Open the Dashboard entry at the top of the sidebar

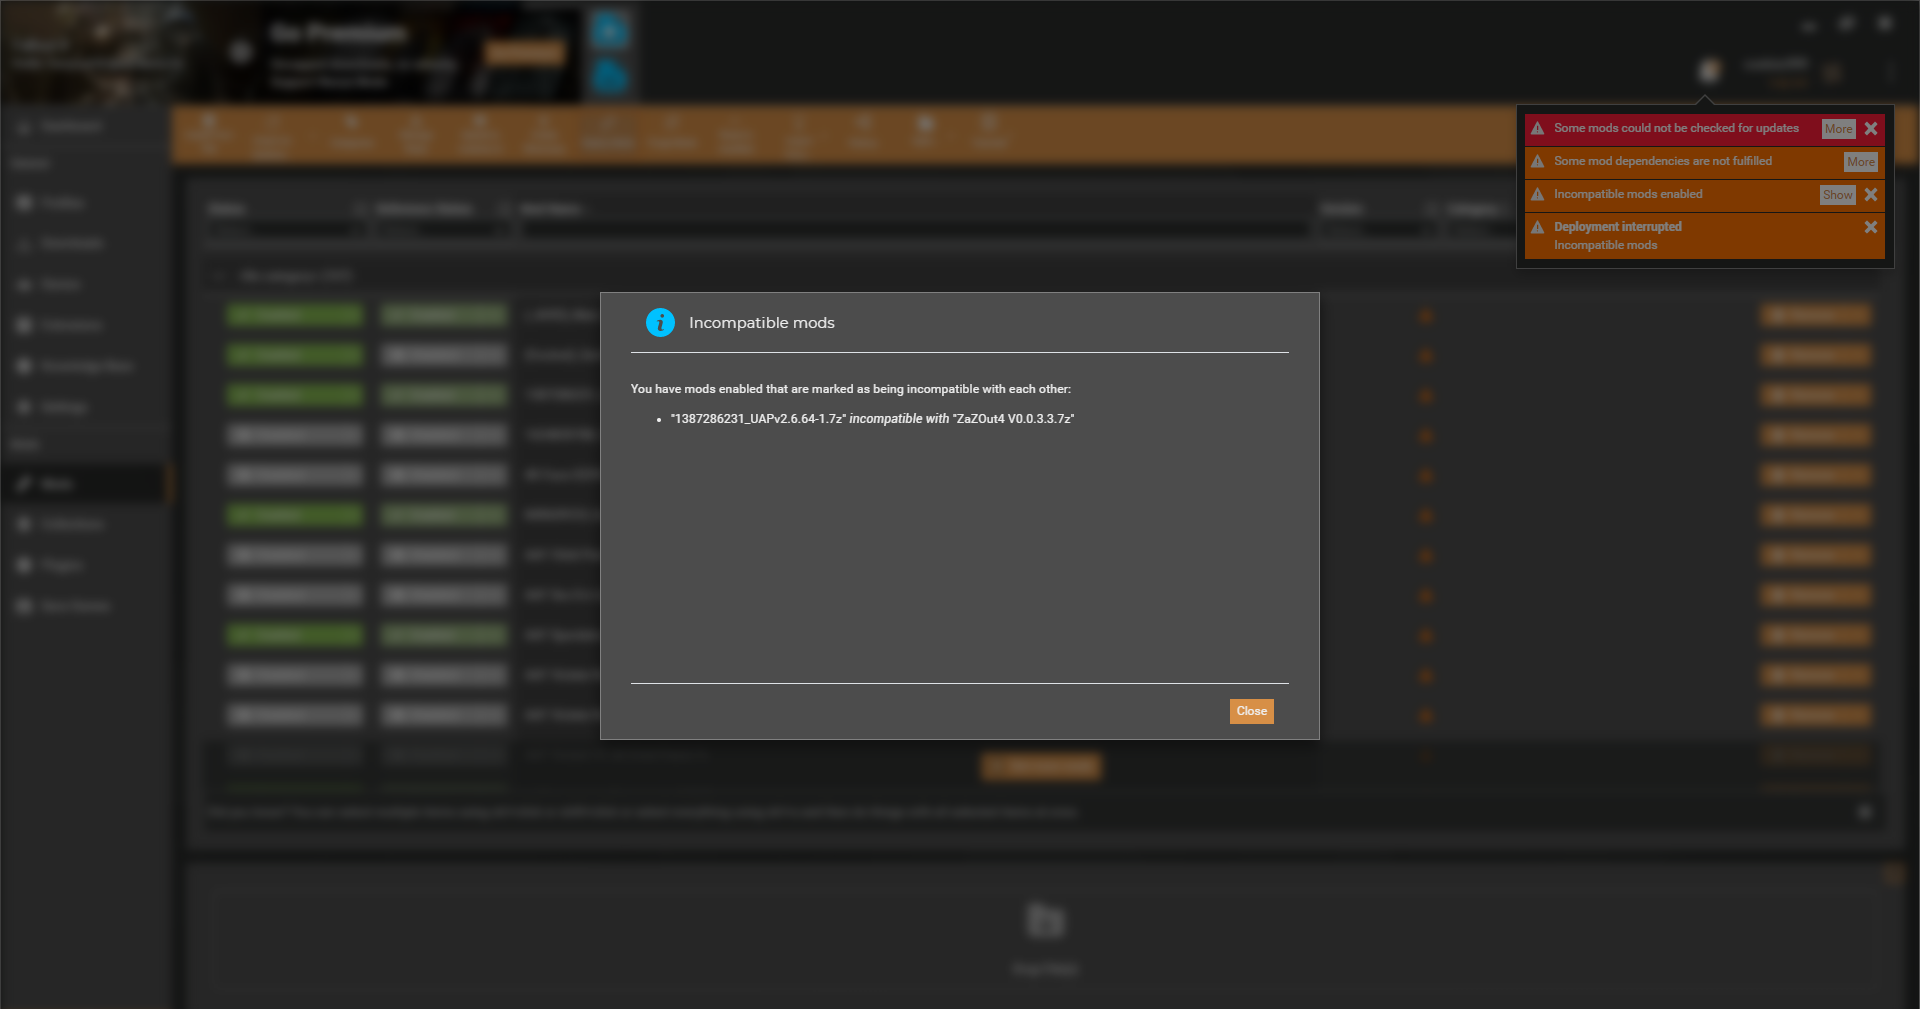70,126
